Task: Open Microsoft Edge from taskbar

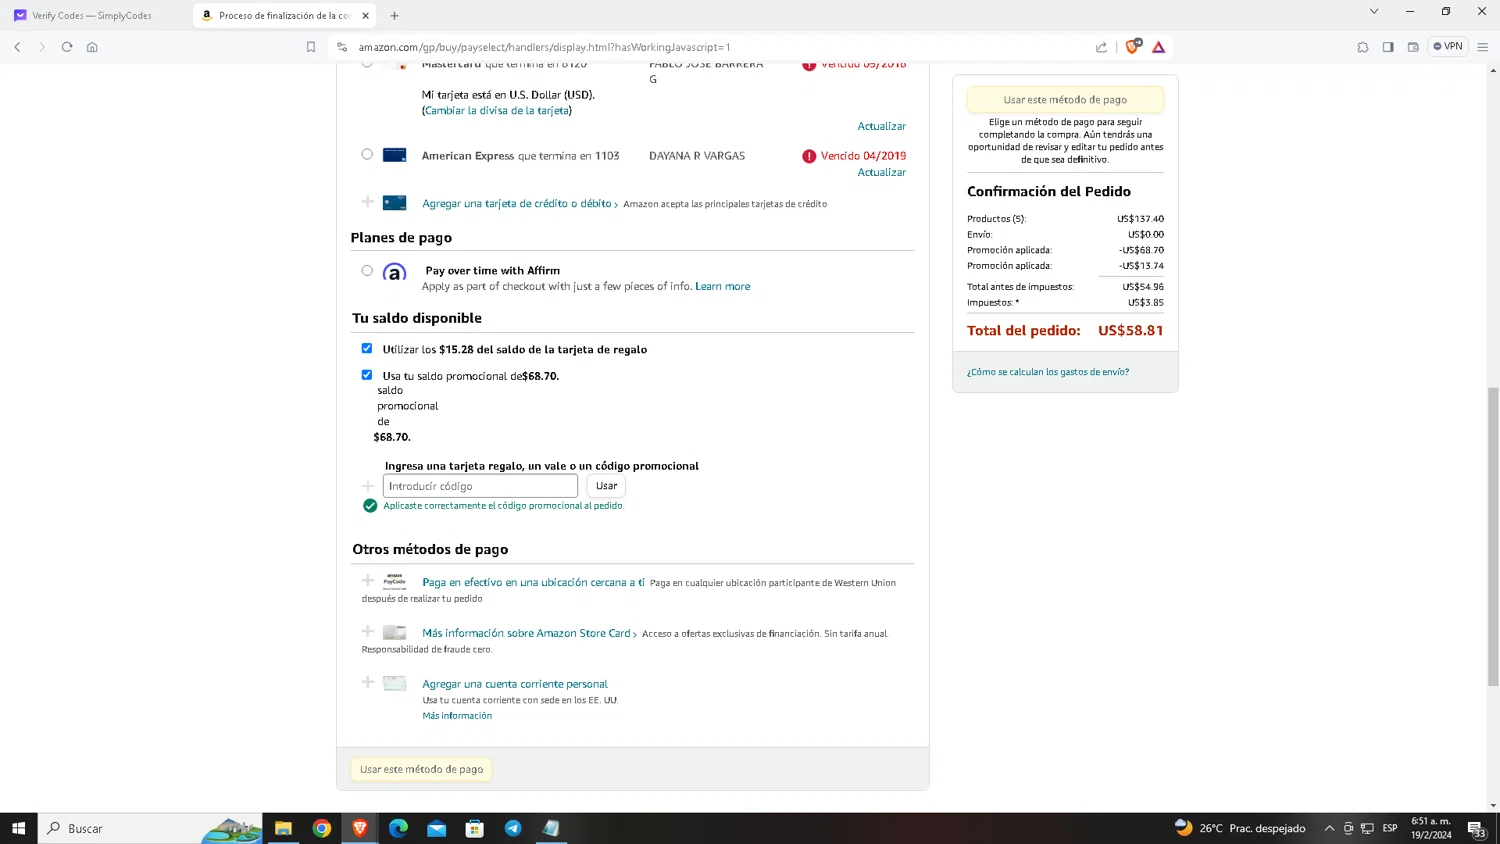Action: [x=398, y=828]
